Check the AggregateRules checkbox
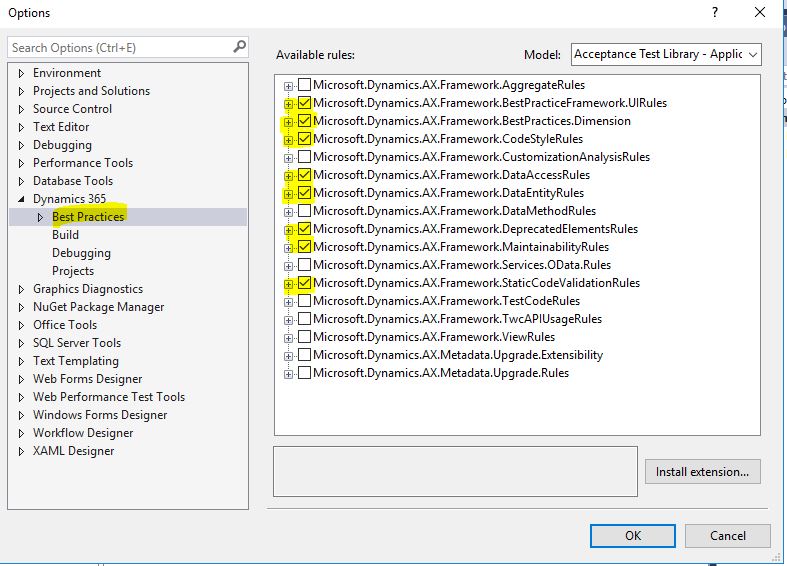 point(304,84)
